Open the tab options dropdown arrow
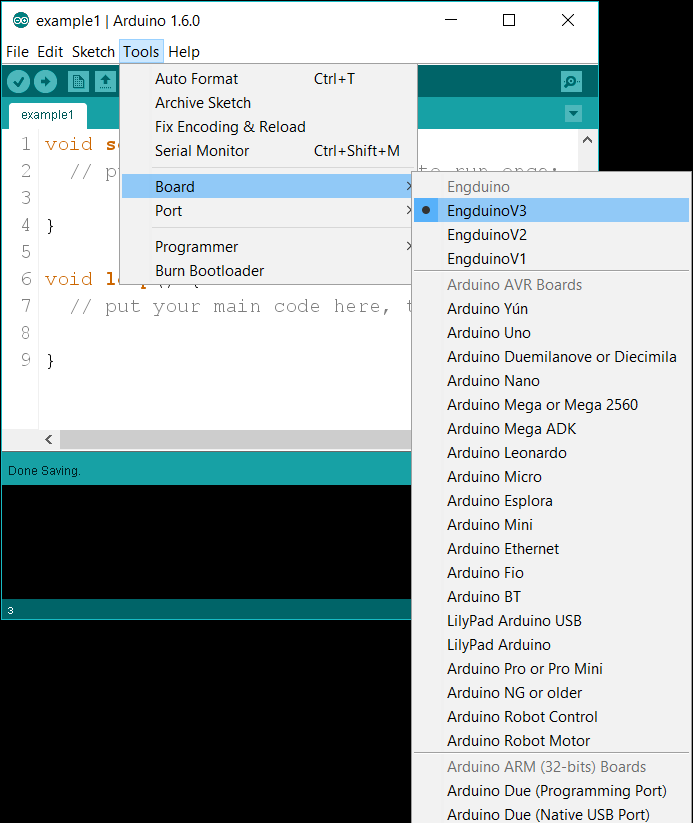Image resolution: width=693 pixels, height=823 pixels. 573,113
